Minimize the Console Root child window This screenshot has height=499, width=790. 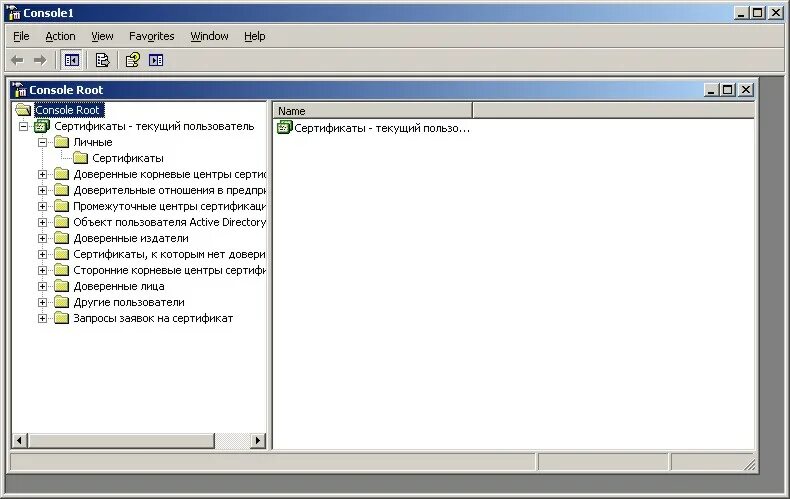(x=711, y=90)
